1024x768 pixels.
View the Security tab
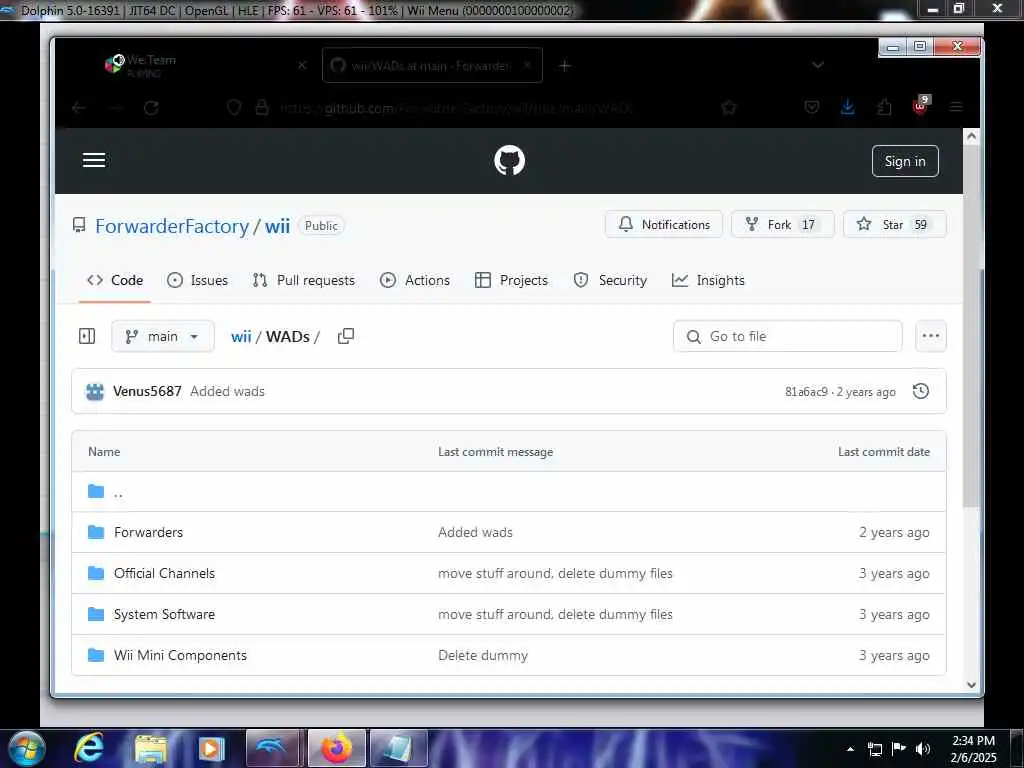pos(611,280)
